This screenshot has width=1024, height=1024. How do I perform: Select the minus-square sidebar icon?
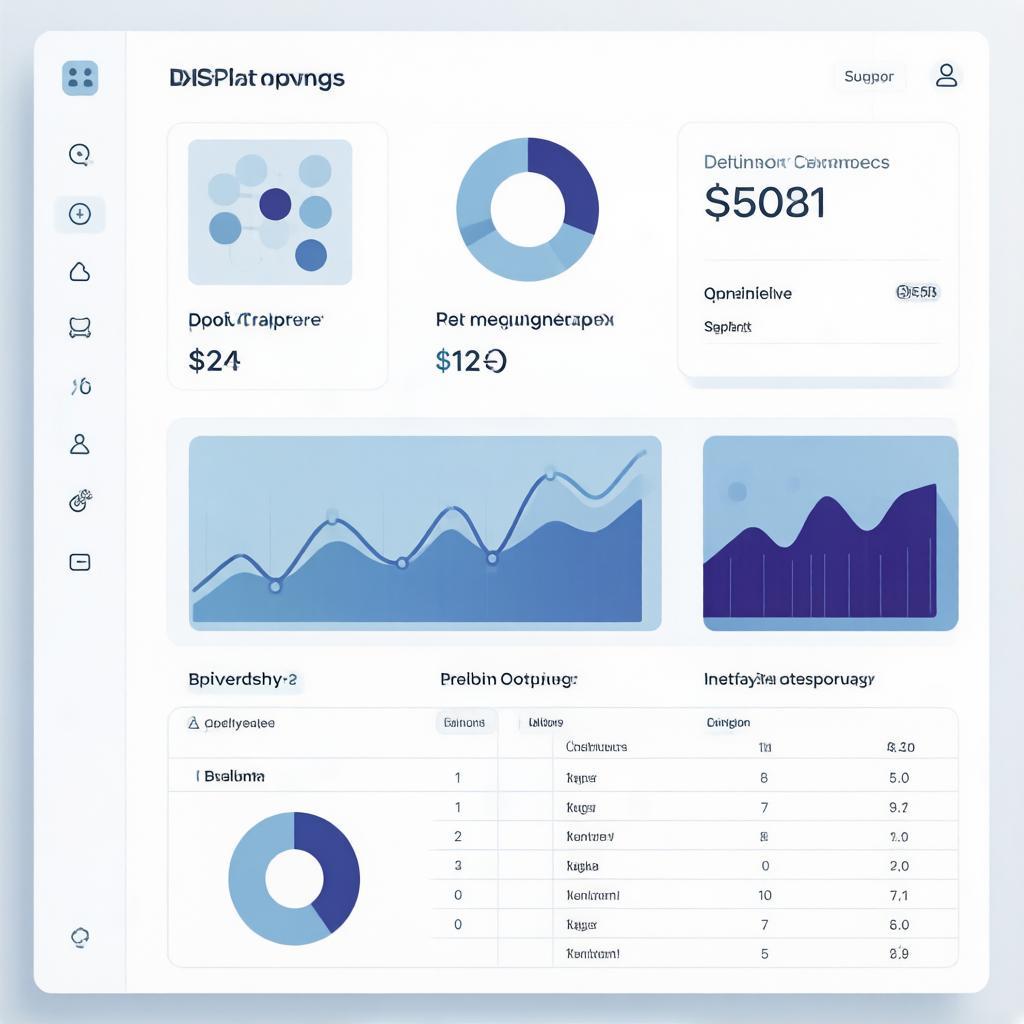point(80,562)
